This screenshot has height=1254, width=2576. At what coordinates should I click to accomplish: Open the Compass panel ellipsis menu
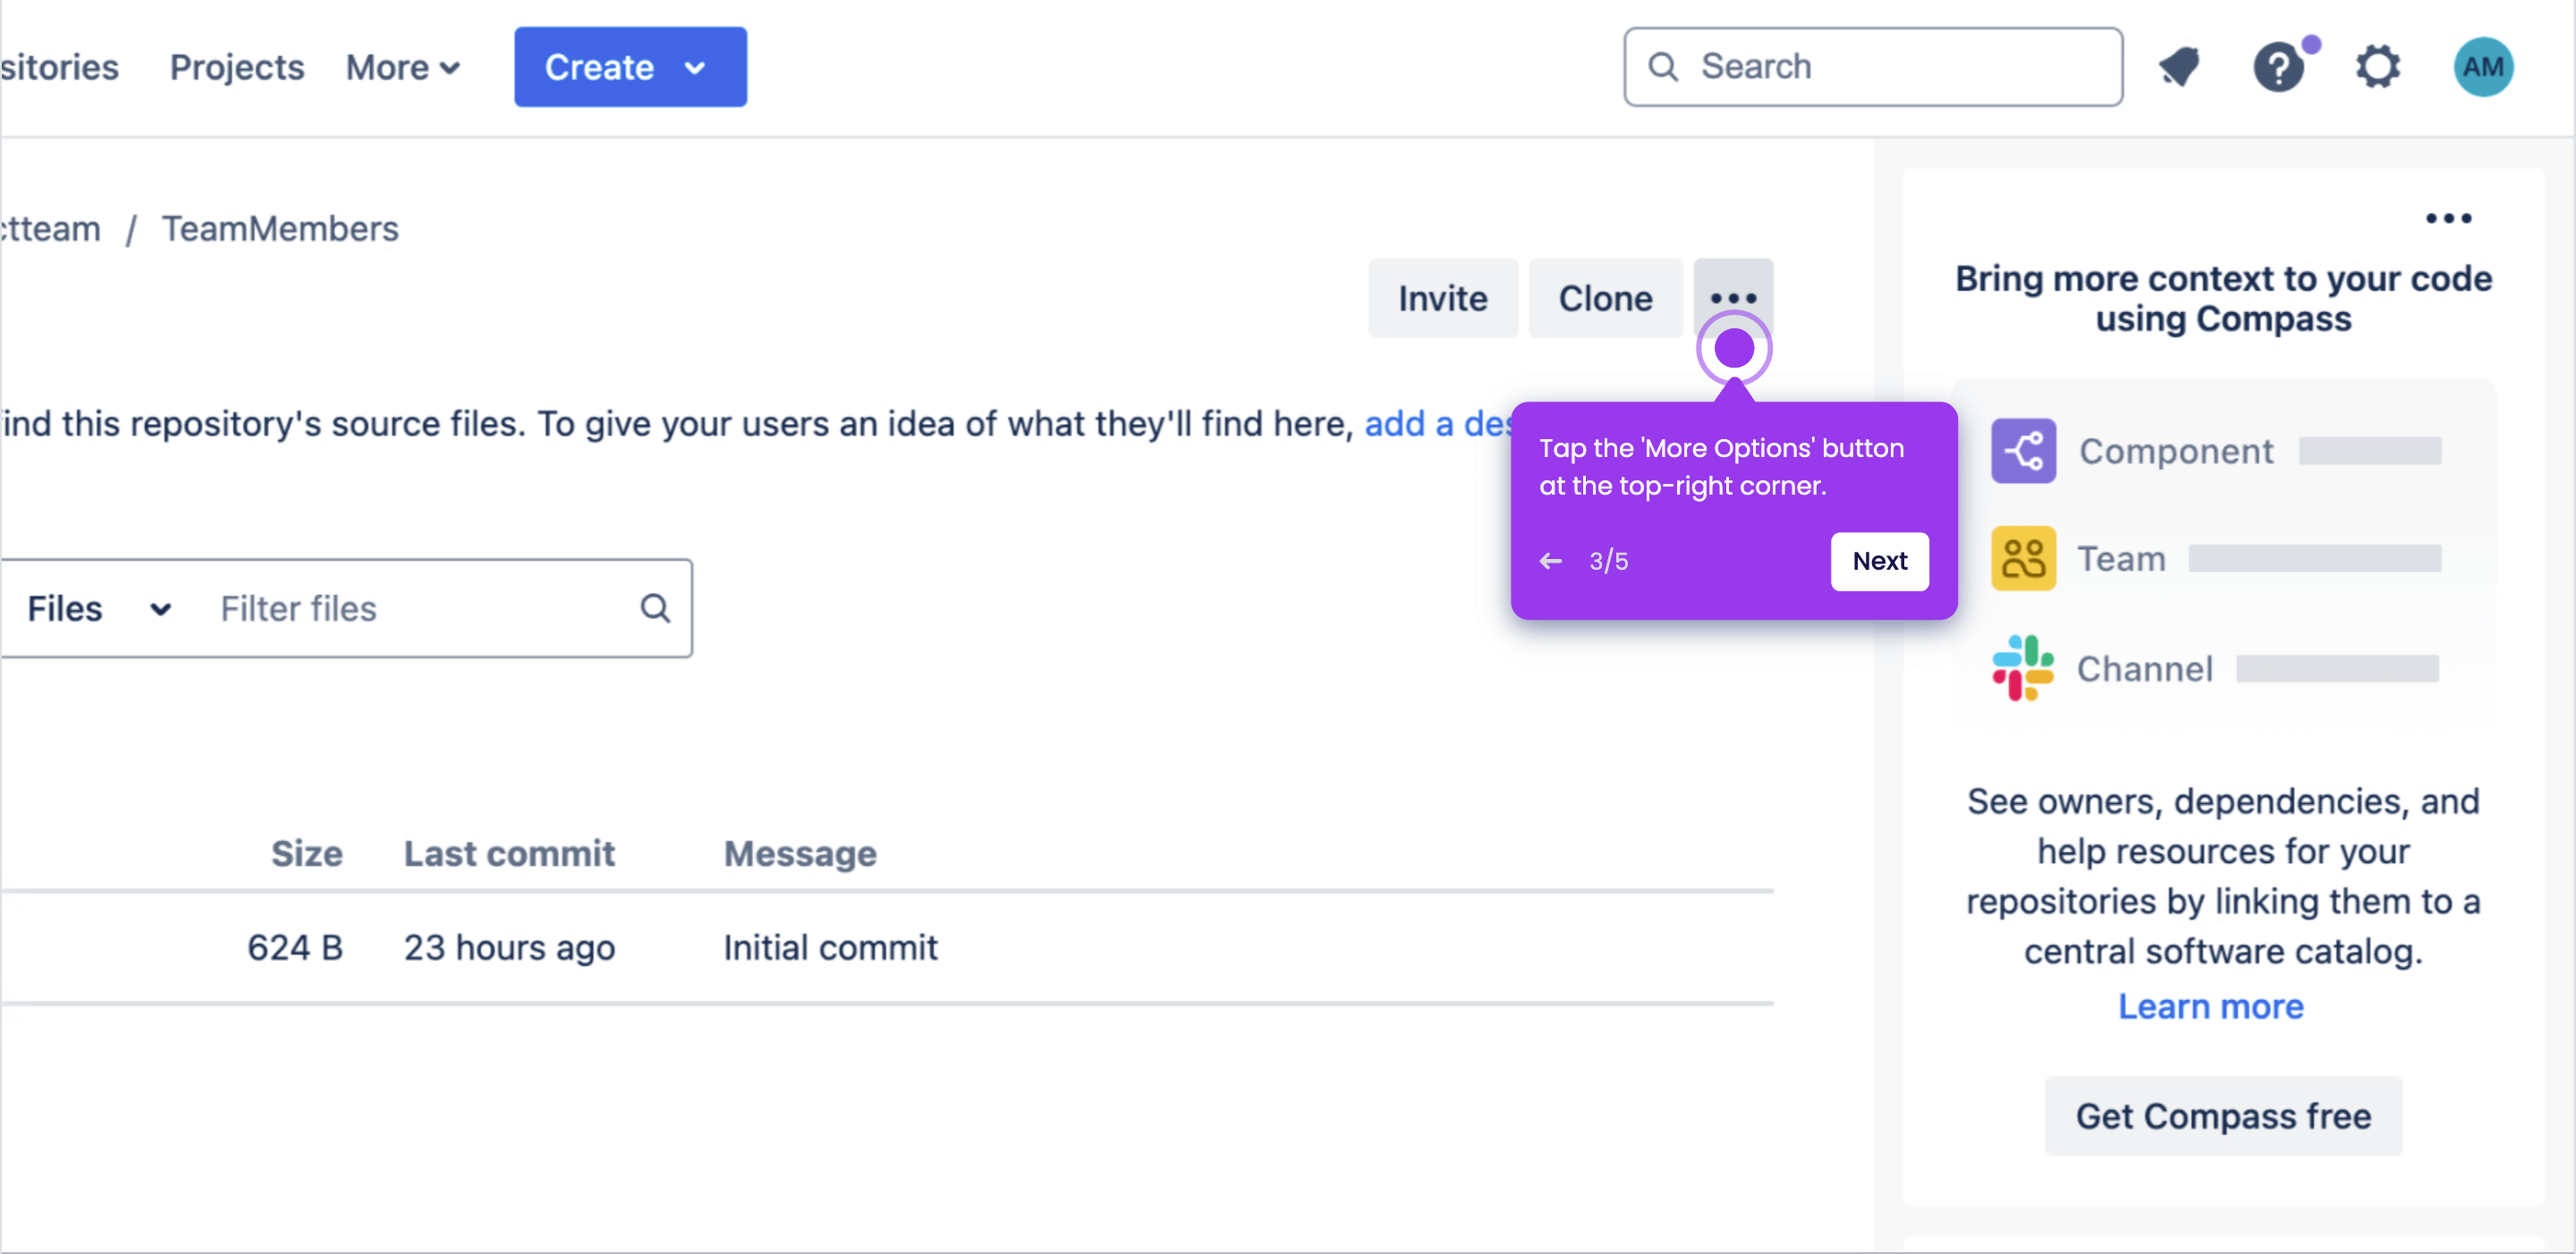(2448, 218)
